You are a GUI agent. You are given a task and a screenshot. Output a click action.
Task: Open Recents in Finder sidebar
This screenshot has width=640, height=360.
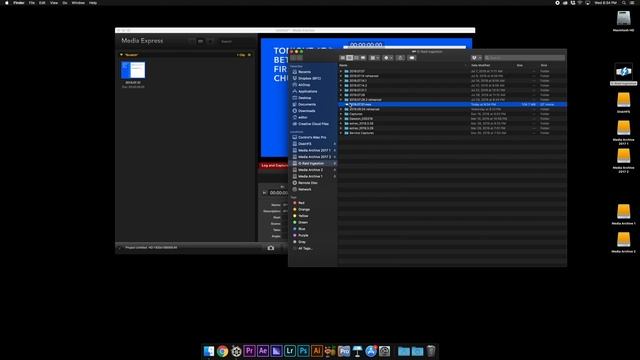point(304,72)
